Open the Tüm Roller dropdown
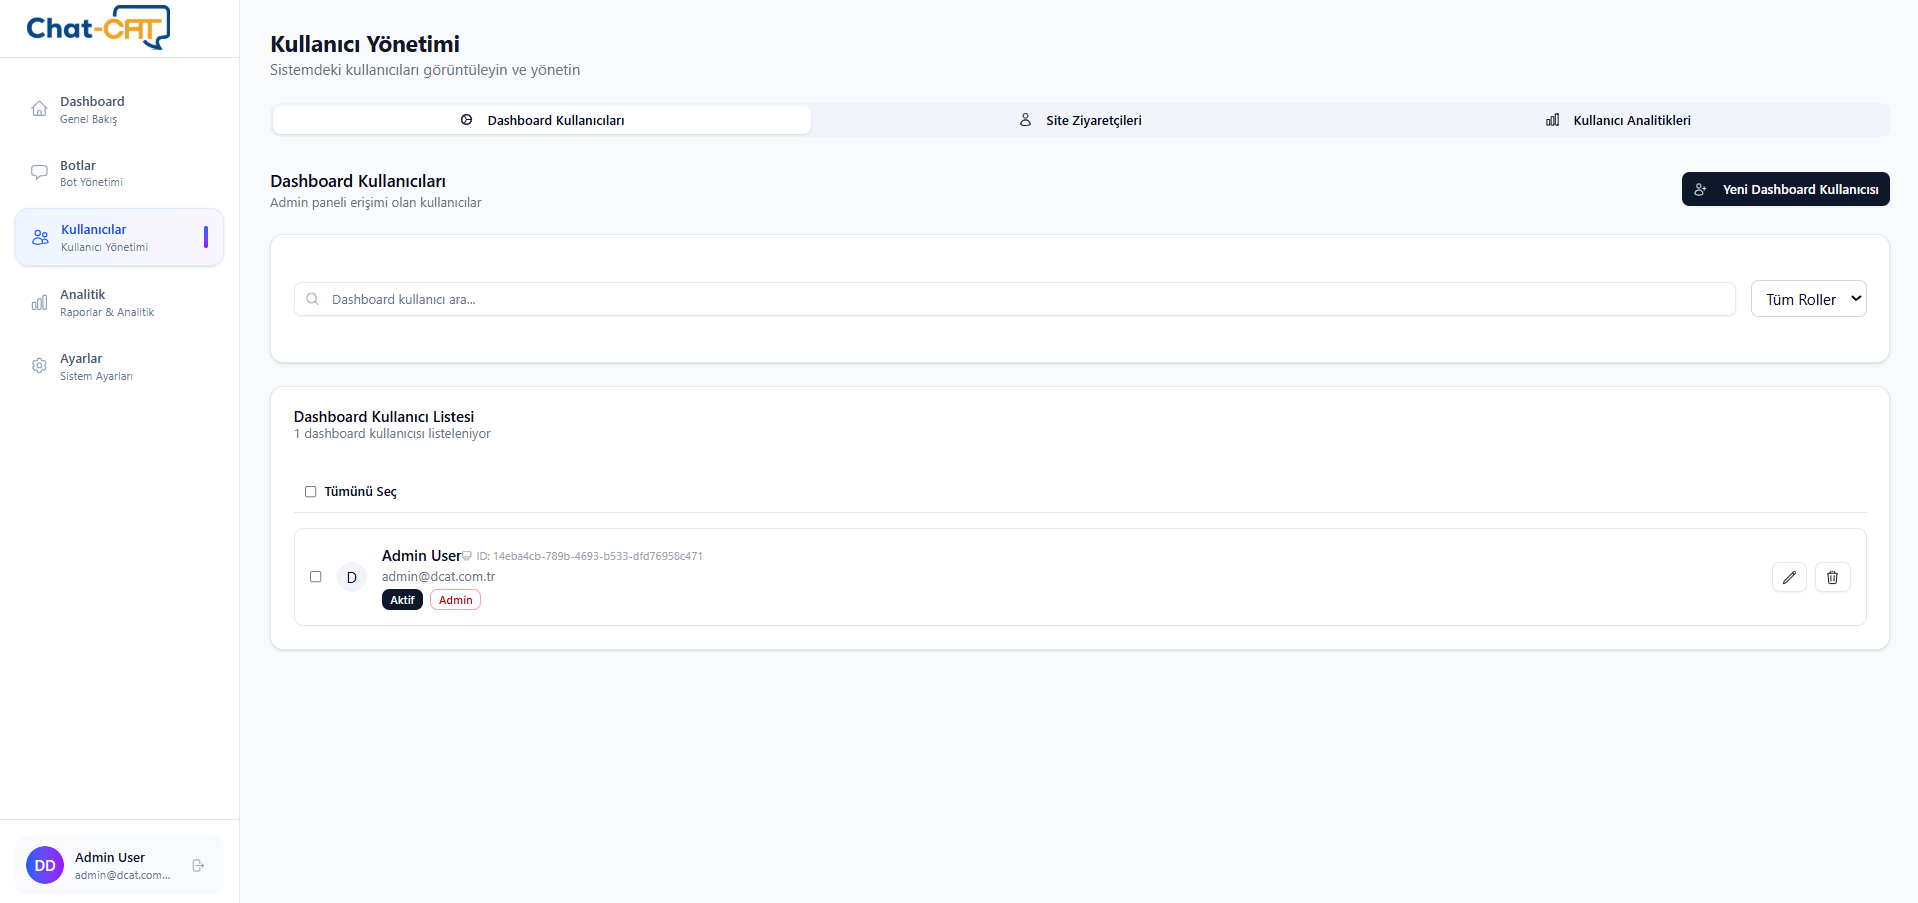Screen dimensions: 1918x903 1808,298
